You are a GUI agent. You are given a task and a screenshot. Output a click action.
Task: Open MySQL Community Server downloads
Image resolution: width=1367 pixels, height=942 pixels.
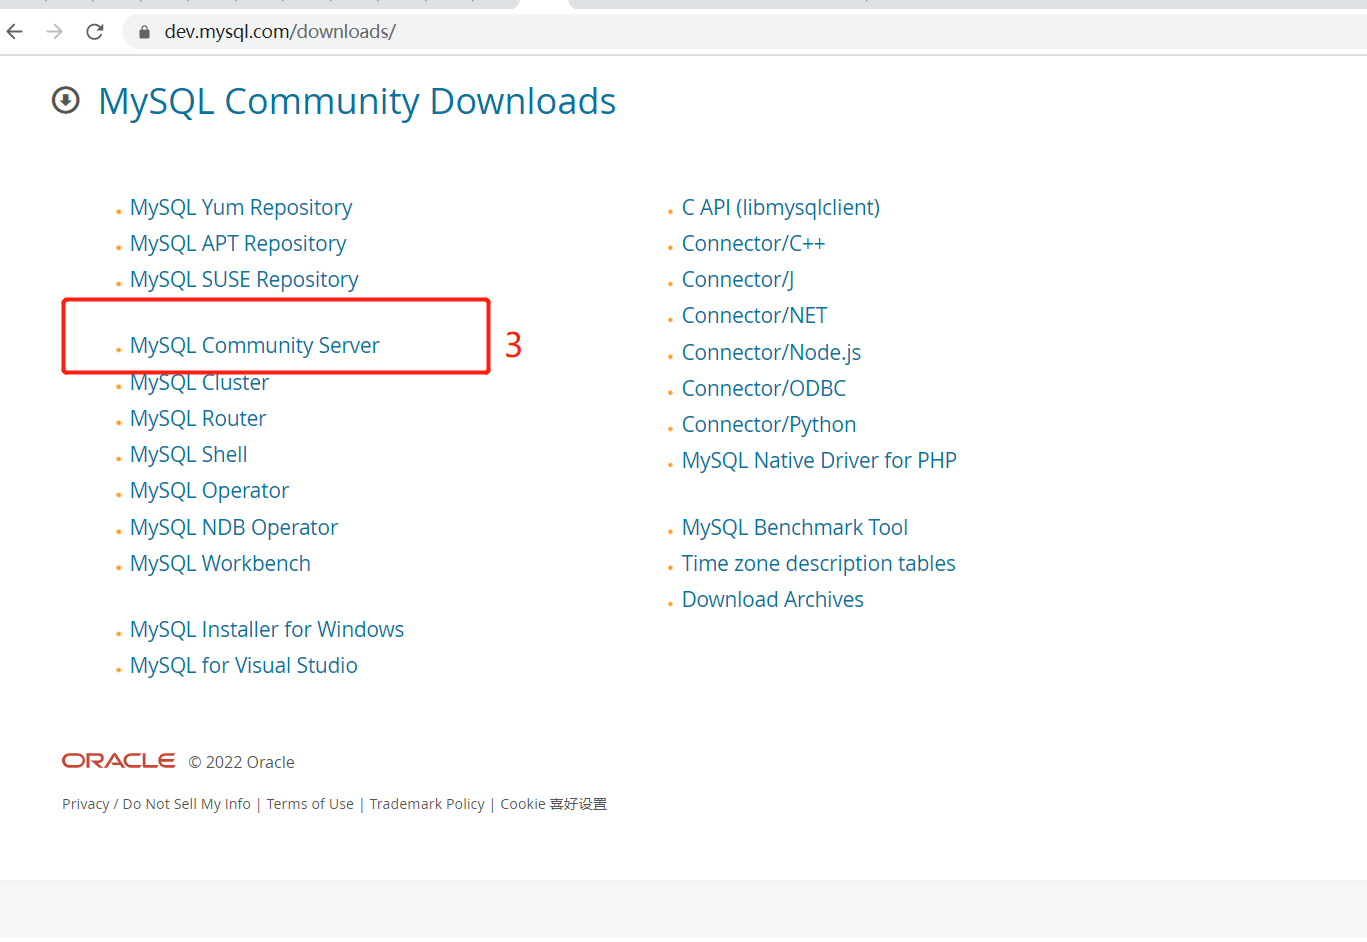255,346
